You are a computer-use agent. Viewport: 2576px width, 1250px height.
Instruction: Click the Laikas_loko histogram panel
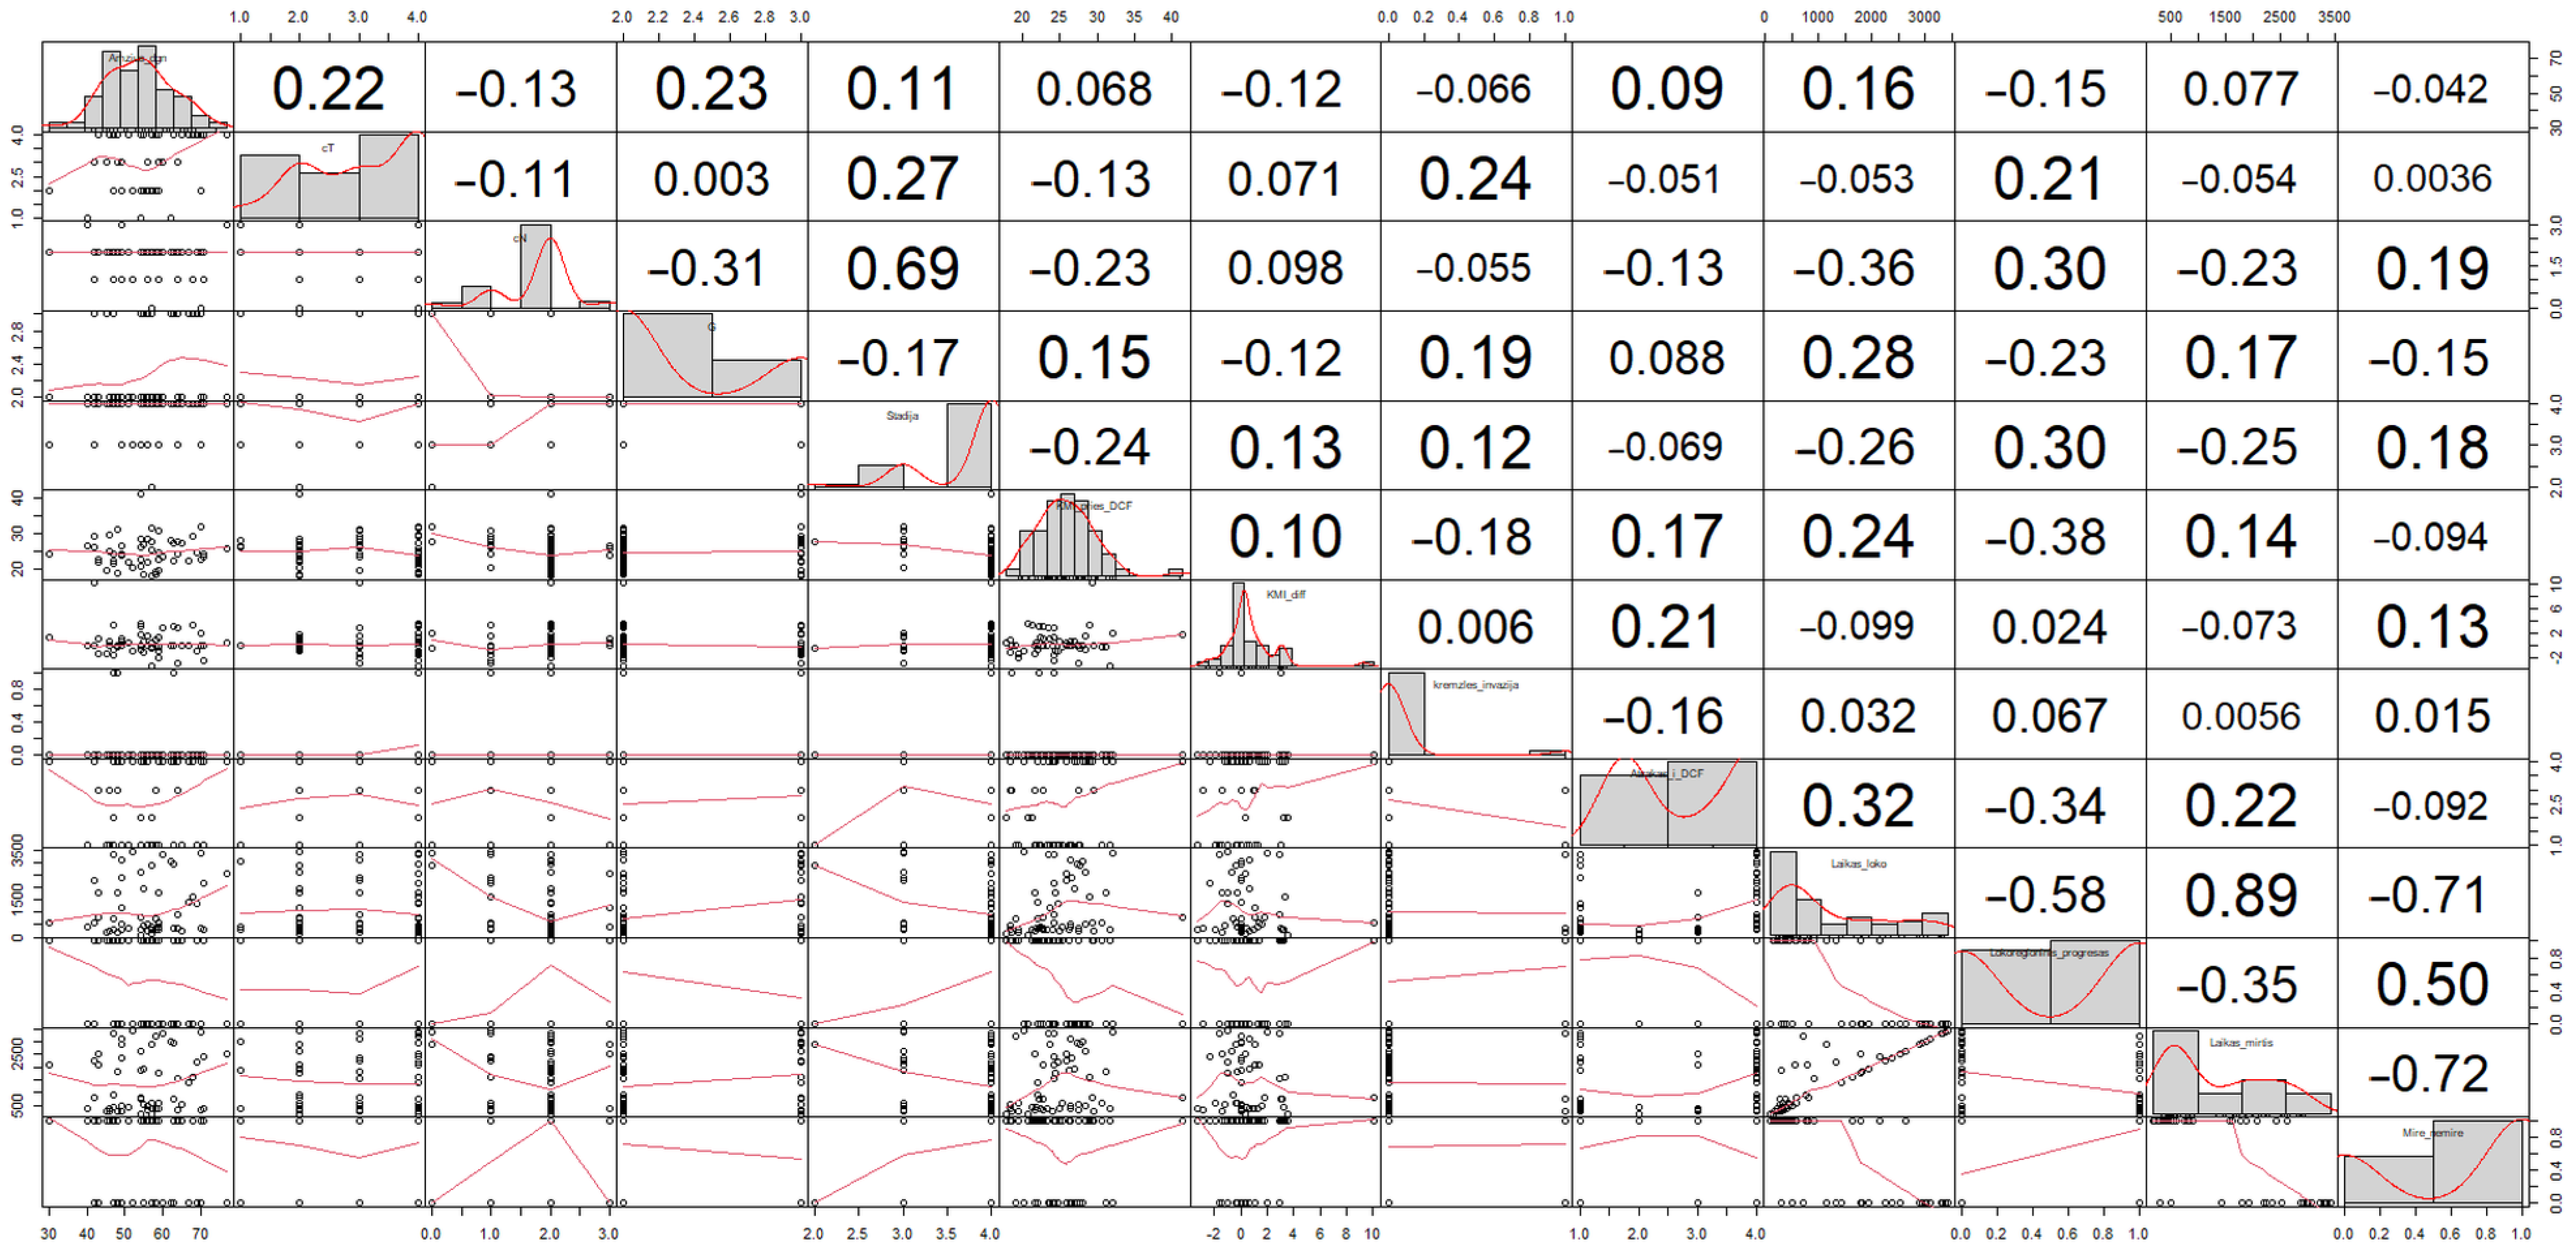tap(1858, 894)
